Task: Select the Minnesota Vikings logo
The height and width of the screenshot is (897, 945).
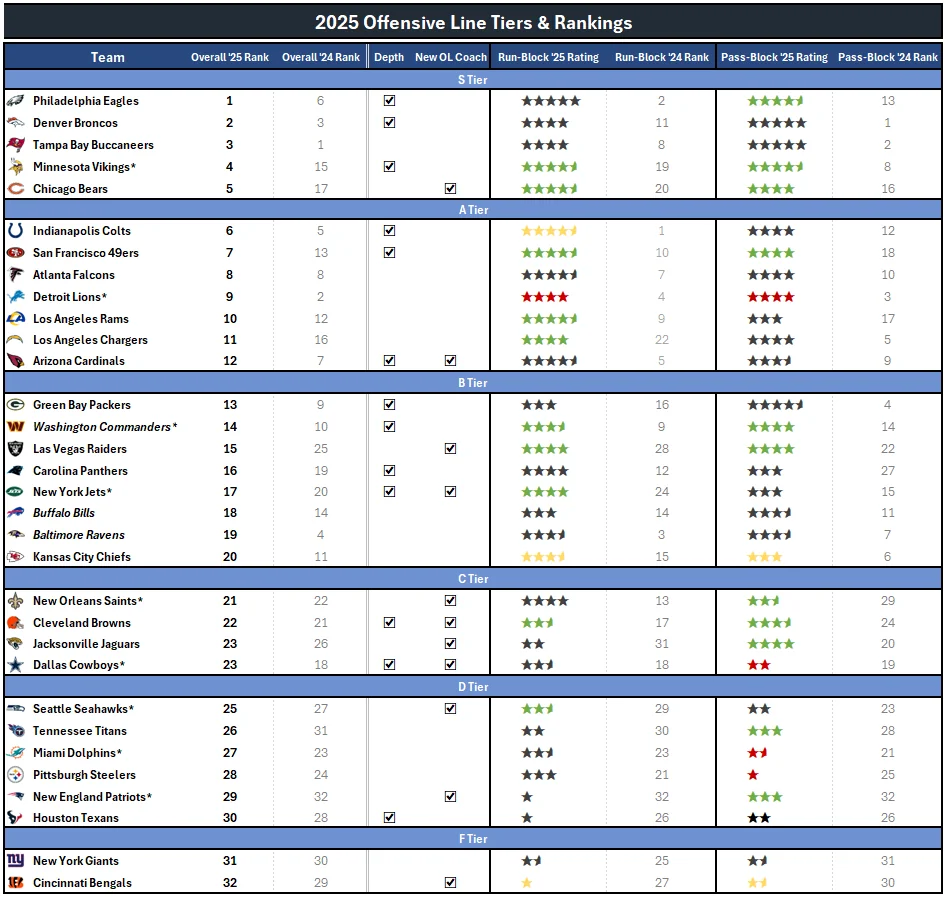Action: pyautogui.click(x=15, y=167)
